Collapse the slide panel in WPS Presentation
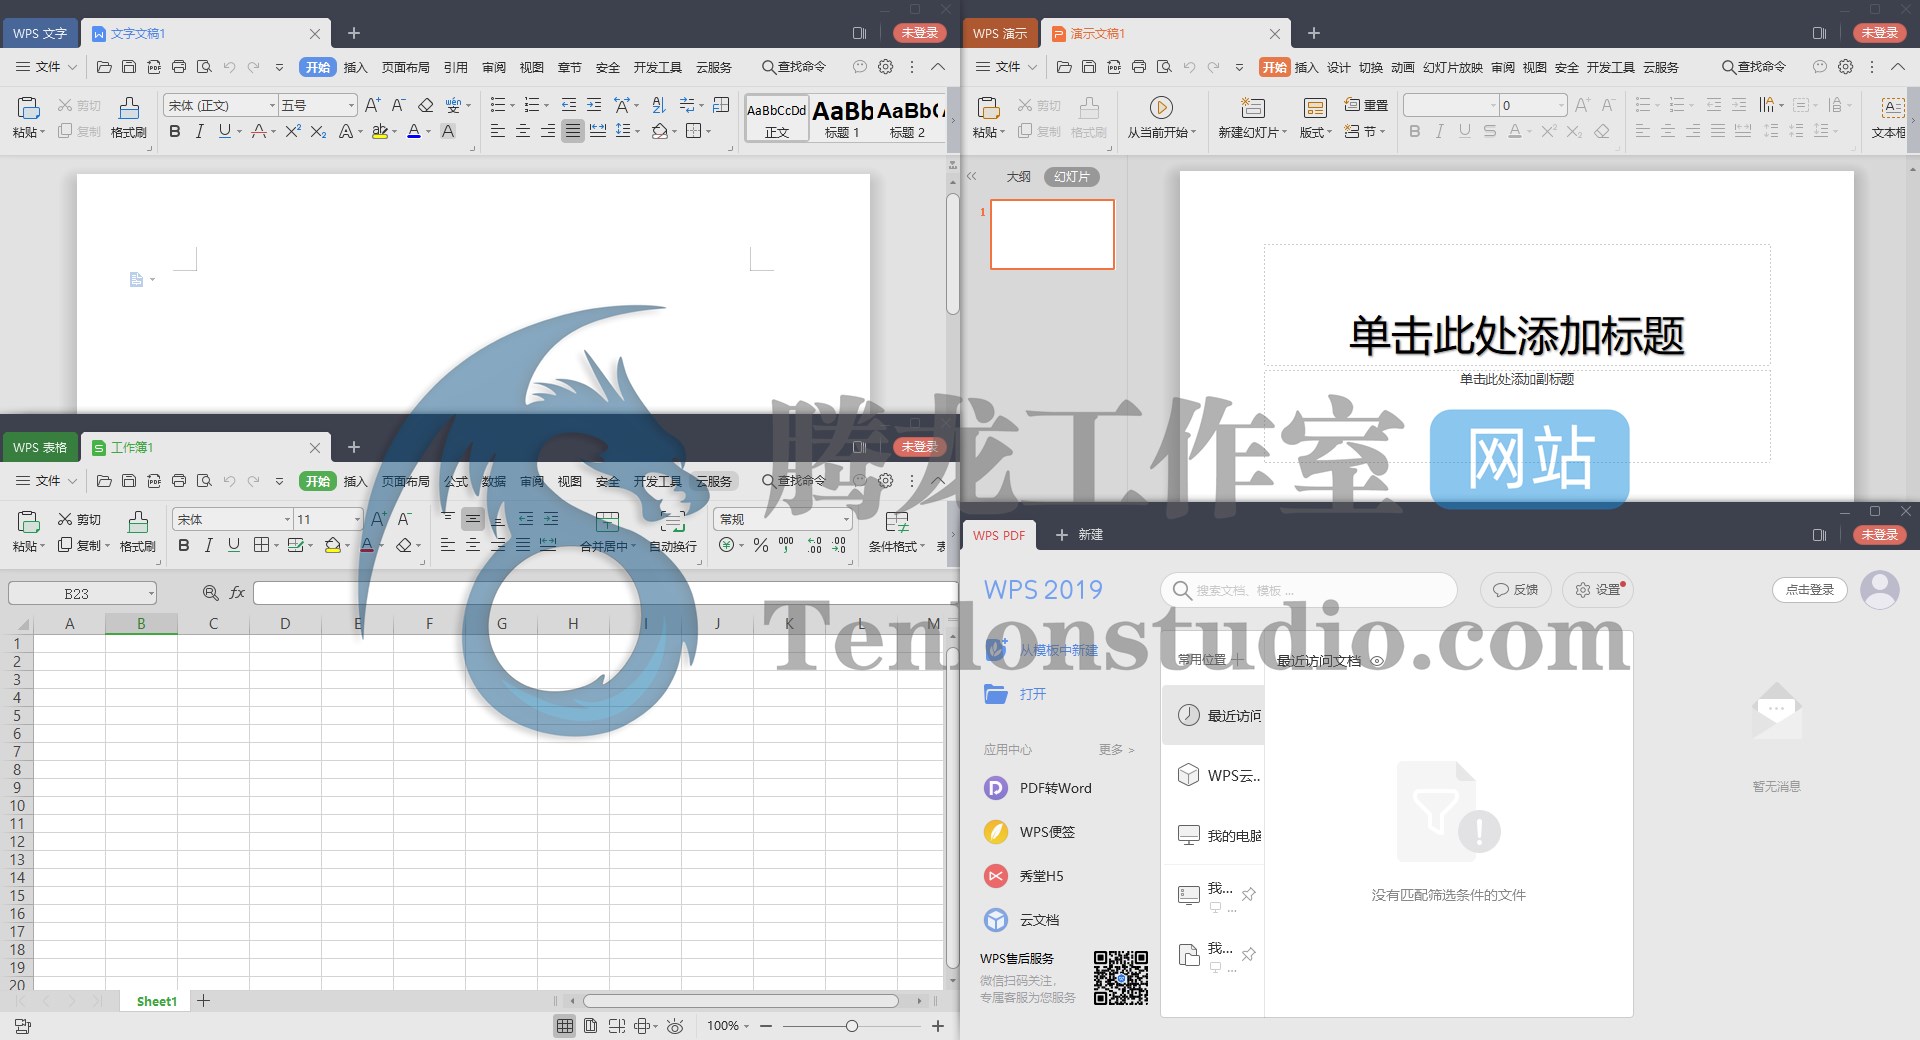Screen dimensions: 1920x1040 [971, 176]
